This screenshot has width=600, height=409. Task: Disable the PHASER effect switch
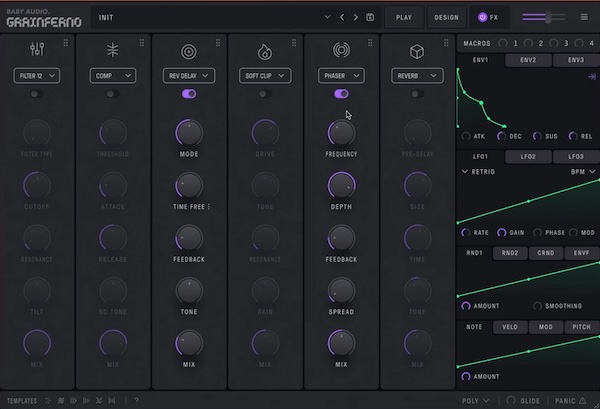click(341, 94)
